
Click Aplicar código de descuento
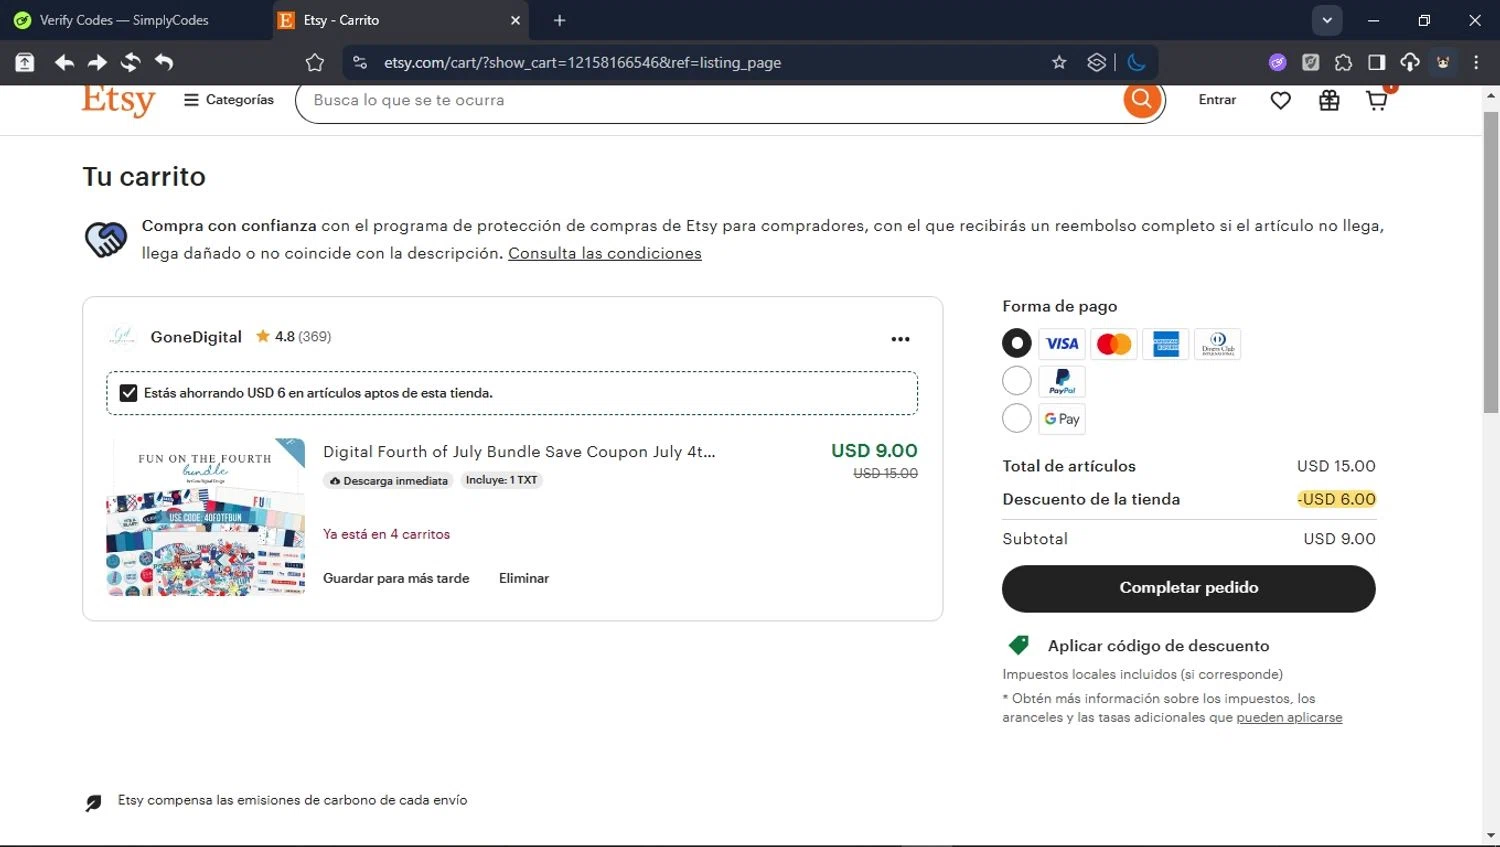(x=1158, y=646)
